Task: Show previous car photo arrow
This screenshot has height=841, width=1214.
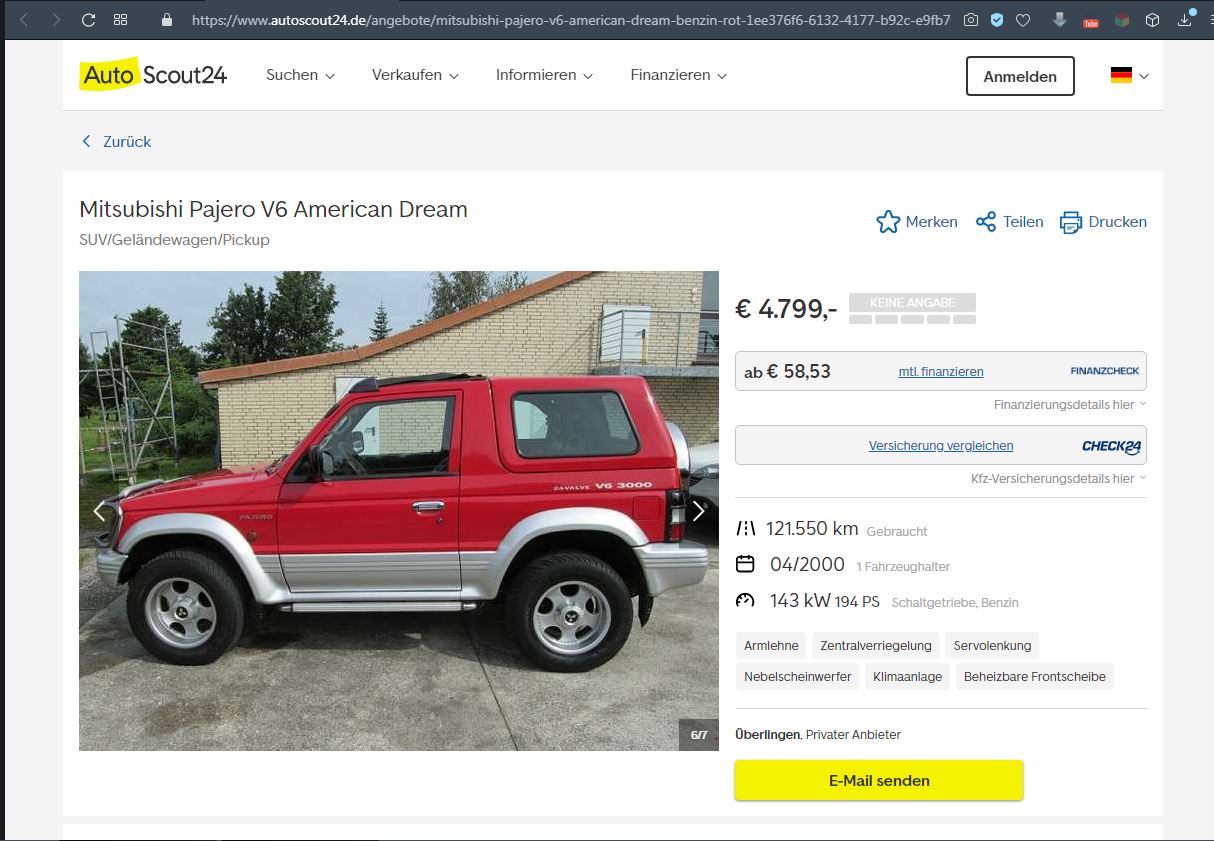Action: (x=99, y=511)
